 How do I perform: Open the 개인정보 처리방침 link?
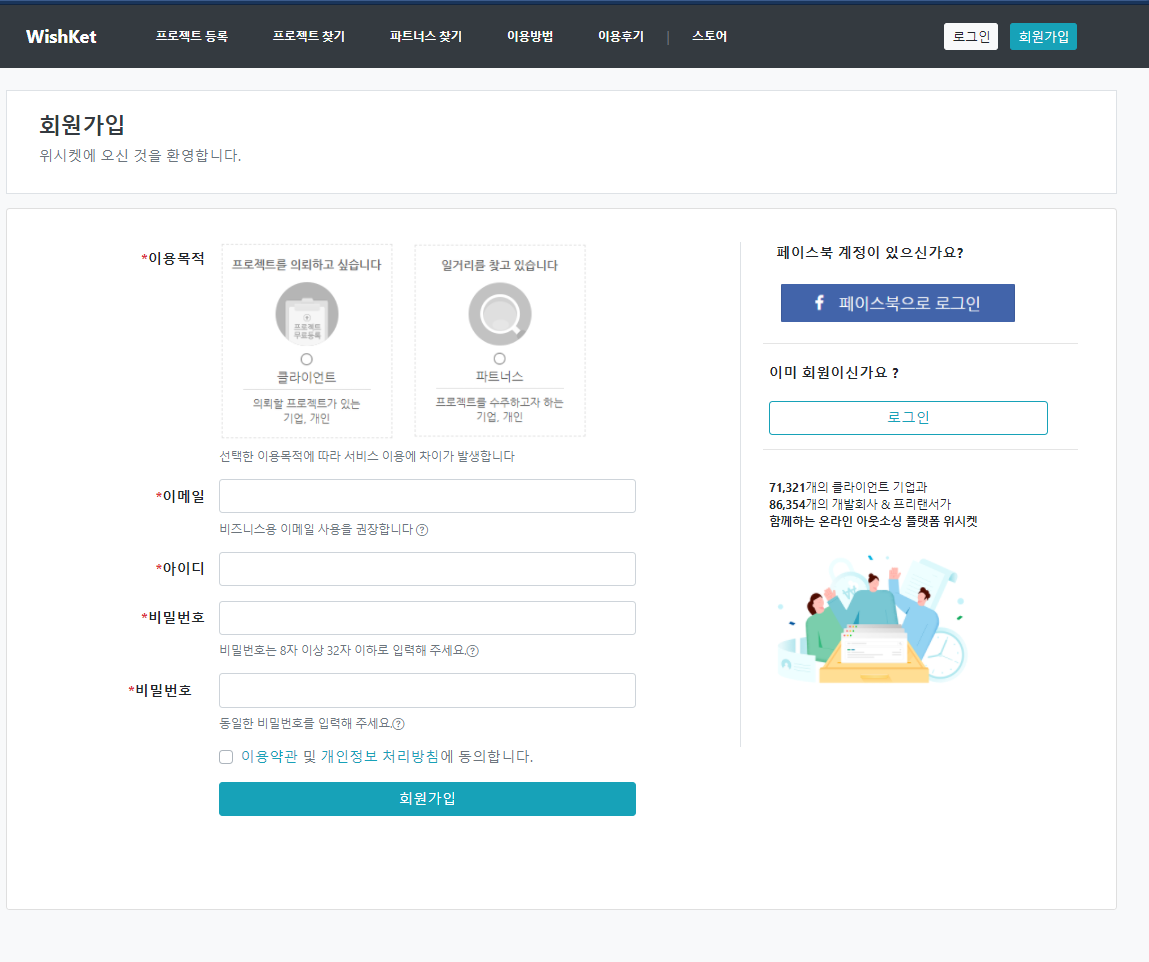point(380,756)
